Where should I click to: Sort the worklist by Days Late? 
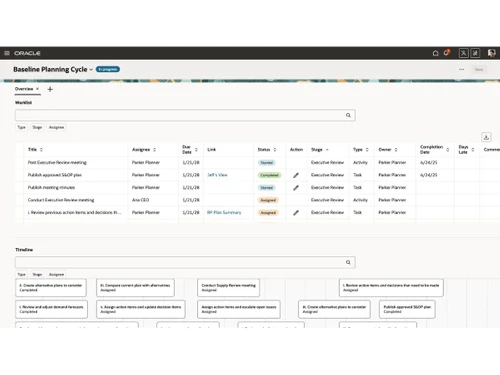pyautogui.click(x=473, y=150)
